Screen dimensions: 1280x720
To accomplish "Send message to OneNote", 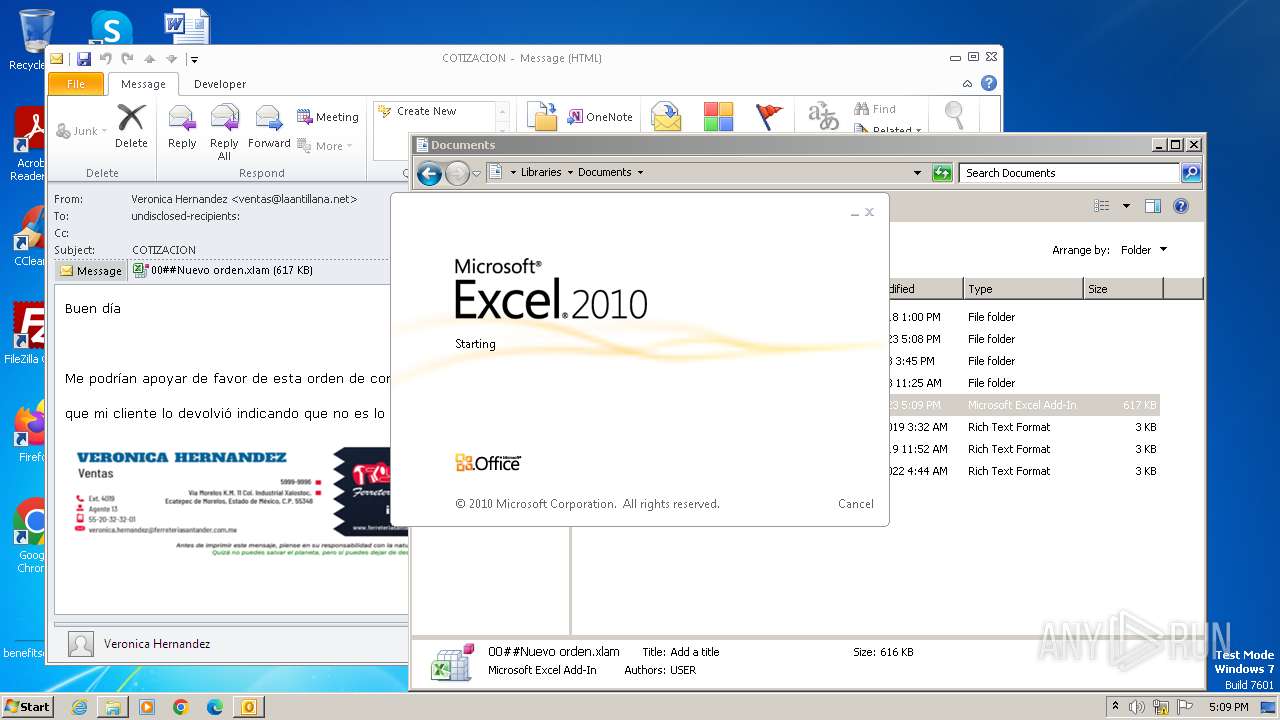I will [600, 117].
